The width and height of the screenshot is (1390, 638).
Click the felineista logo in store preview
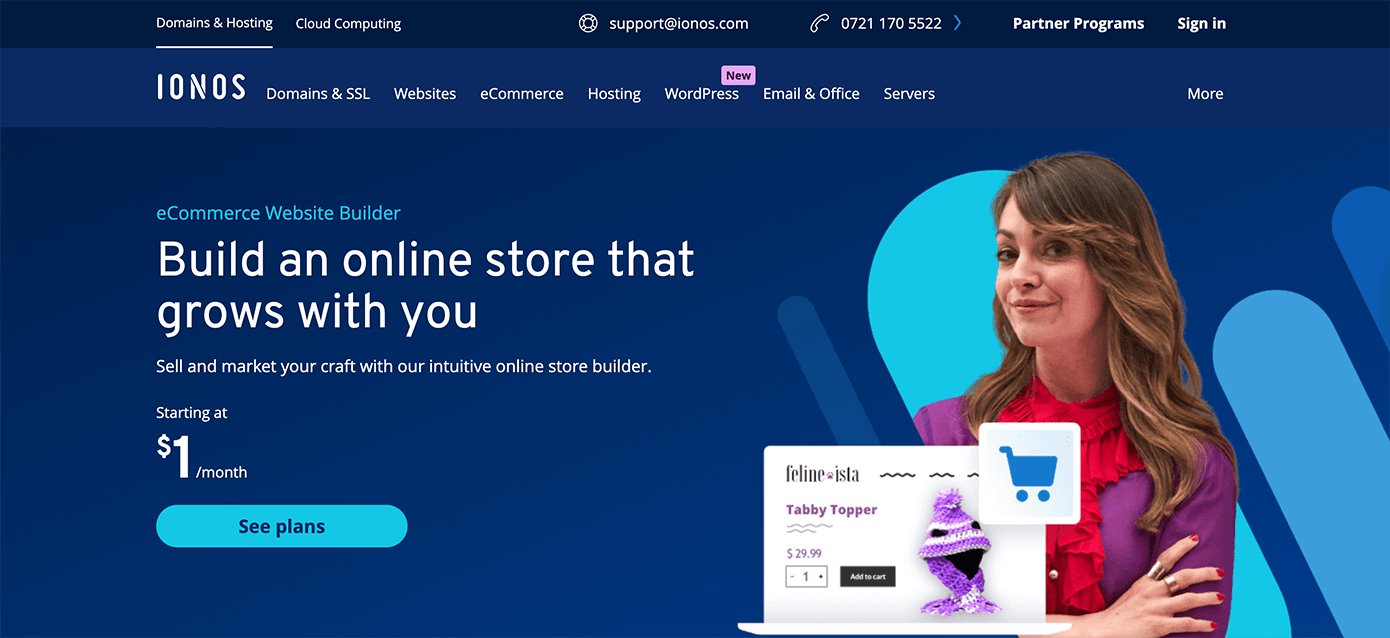pos(822,473)
